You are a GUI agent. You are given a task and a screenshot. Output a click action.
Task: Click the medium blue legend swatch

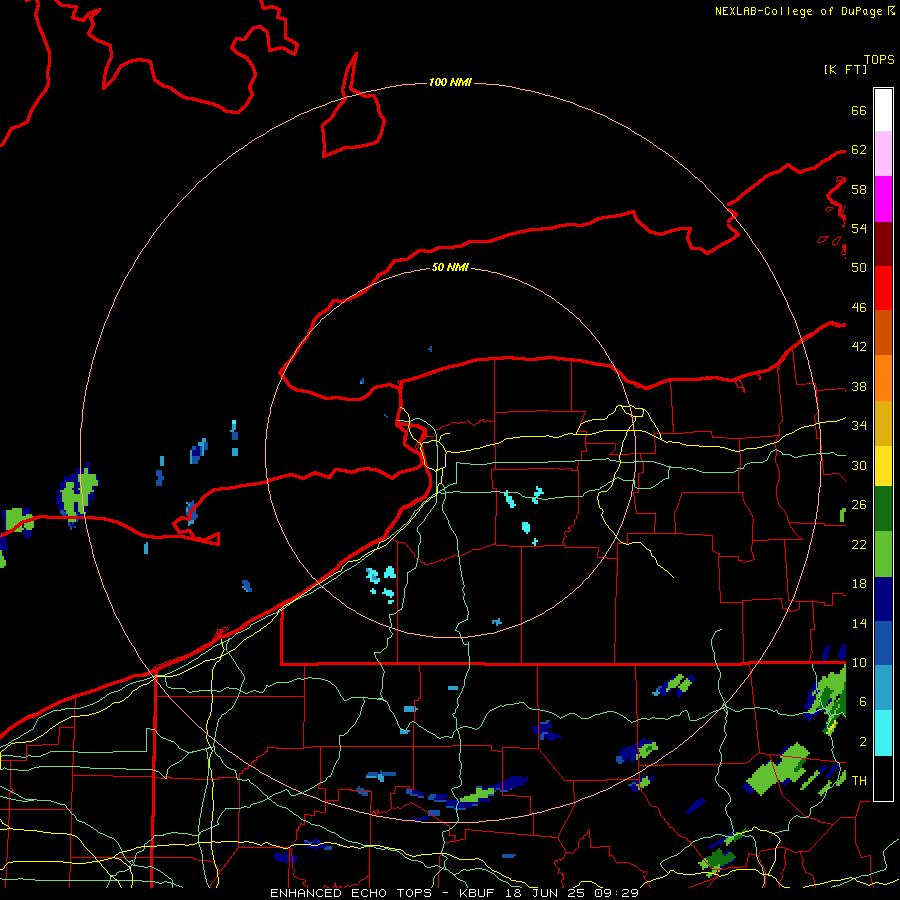coord(883,643)
